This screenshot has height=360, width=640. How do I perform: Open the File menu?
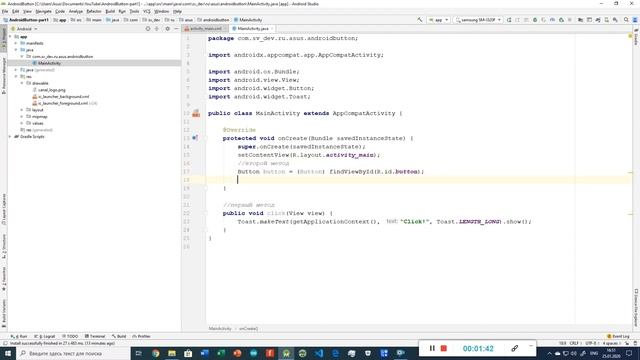[5, 11]
